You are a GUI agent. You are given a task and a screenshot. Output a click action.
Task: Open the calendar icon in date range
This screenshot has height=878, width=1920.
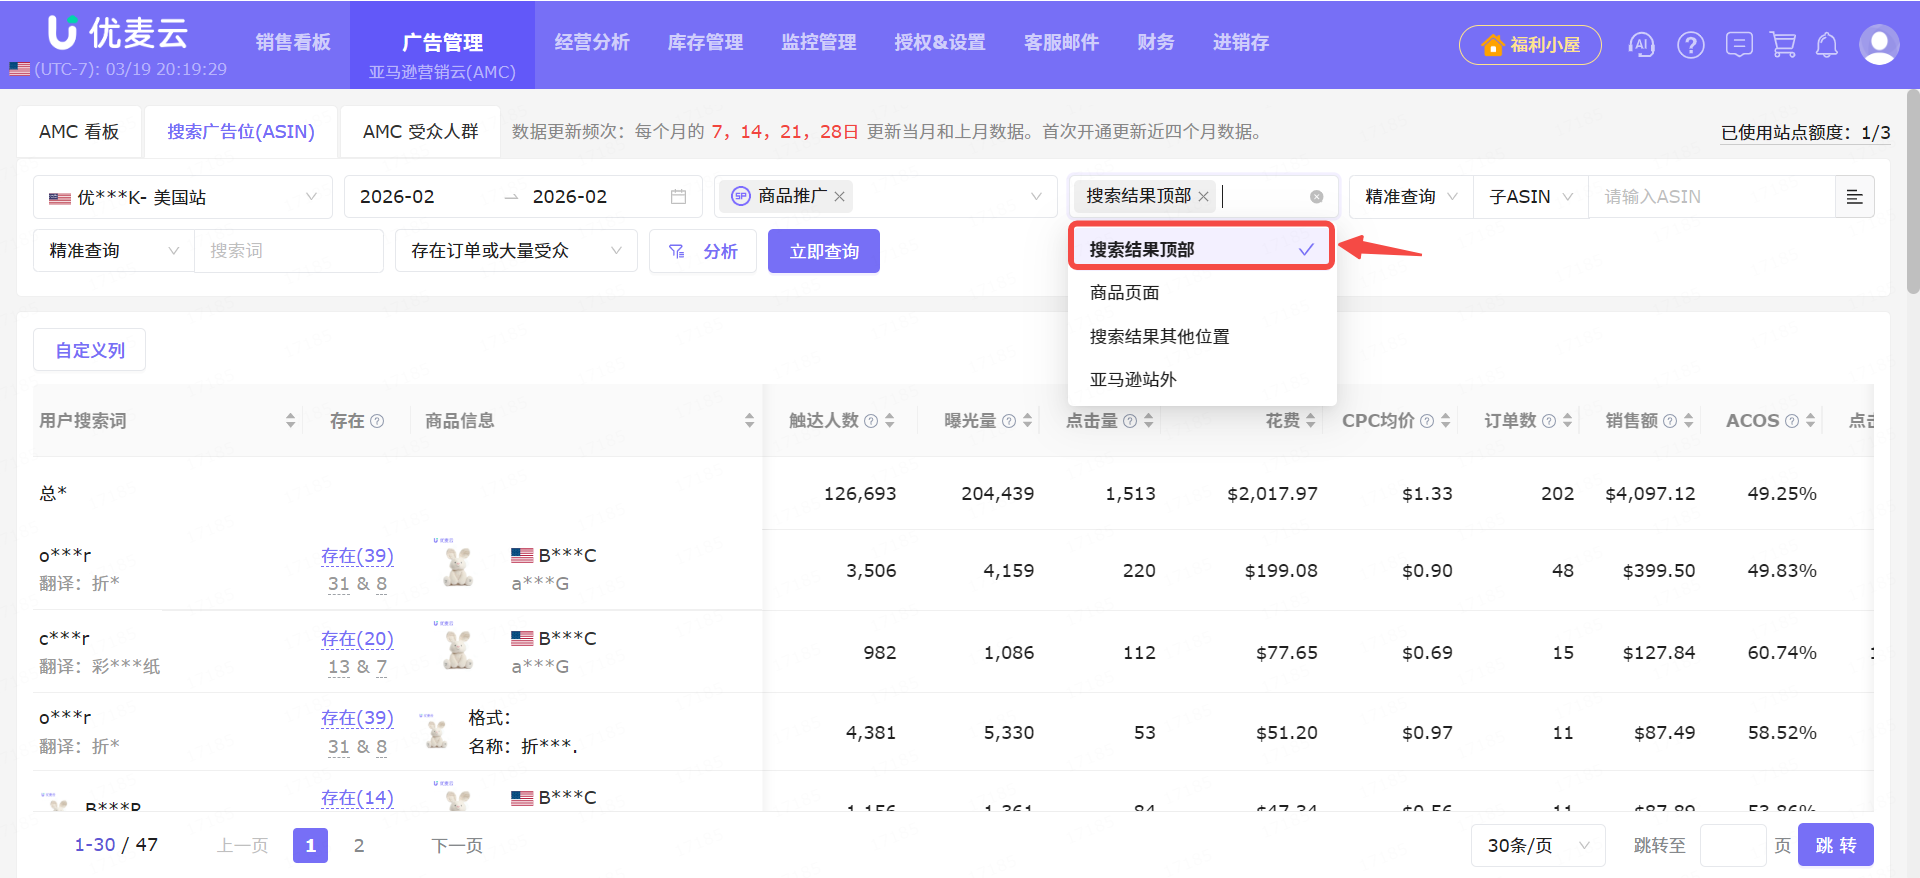pos(678,197)
